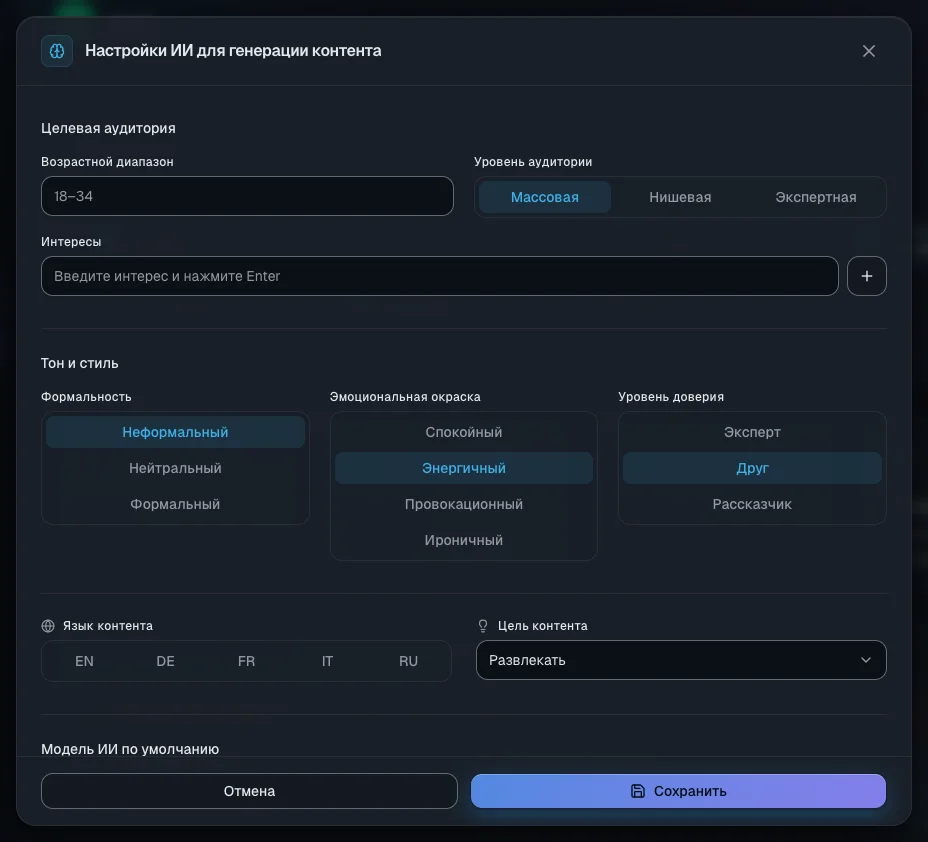
Task: Click the plus button to add interest
Action: coord(866,276)
